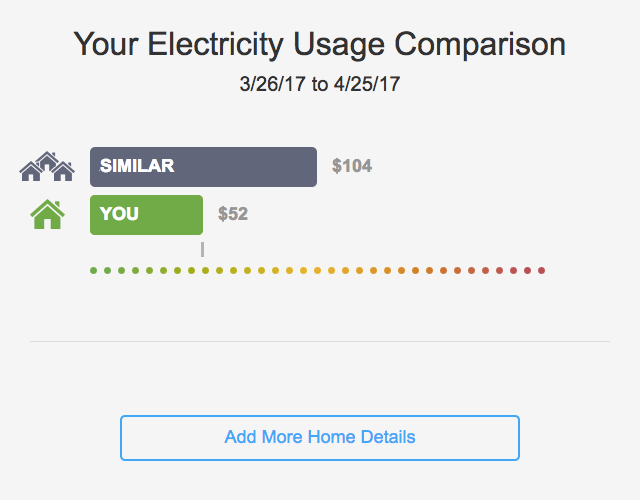The image size is (640, 500).
Task: Click the YOU text inside green bar
Action: click(119, 214)
